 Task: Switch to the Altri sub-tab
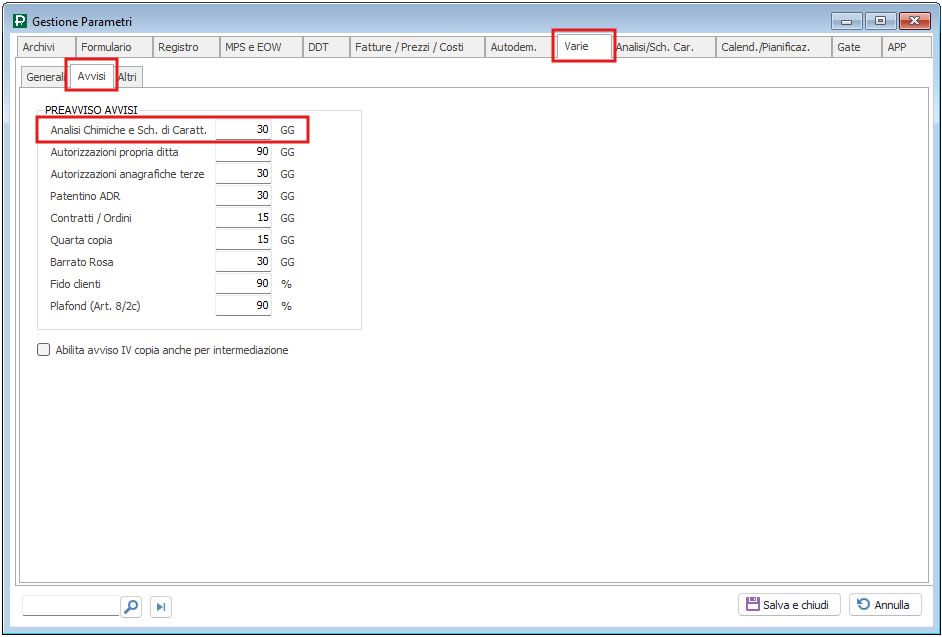(x=128, y=77)
